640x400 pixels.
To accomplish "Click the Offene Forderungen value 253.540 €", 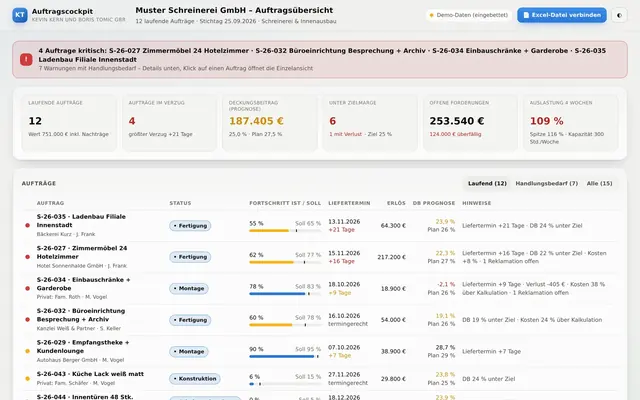I will click(x=457, y=121).
